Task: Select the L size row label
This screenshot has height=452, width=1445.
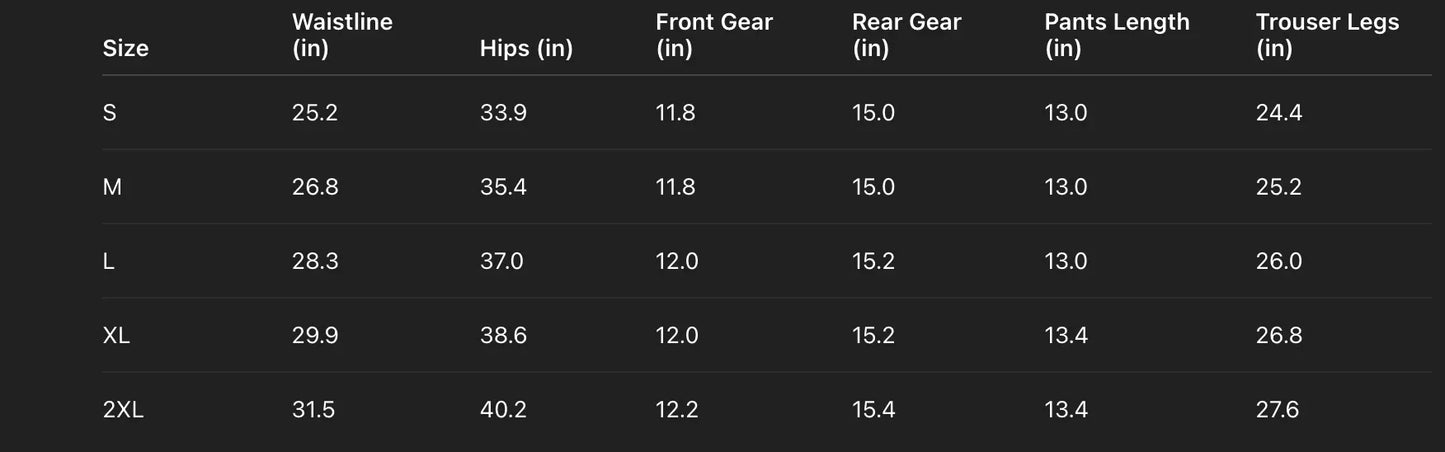Action: click(x=109, y=261)
